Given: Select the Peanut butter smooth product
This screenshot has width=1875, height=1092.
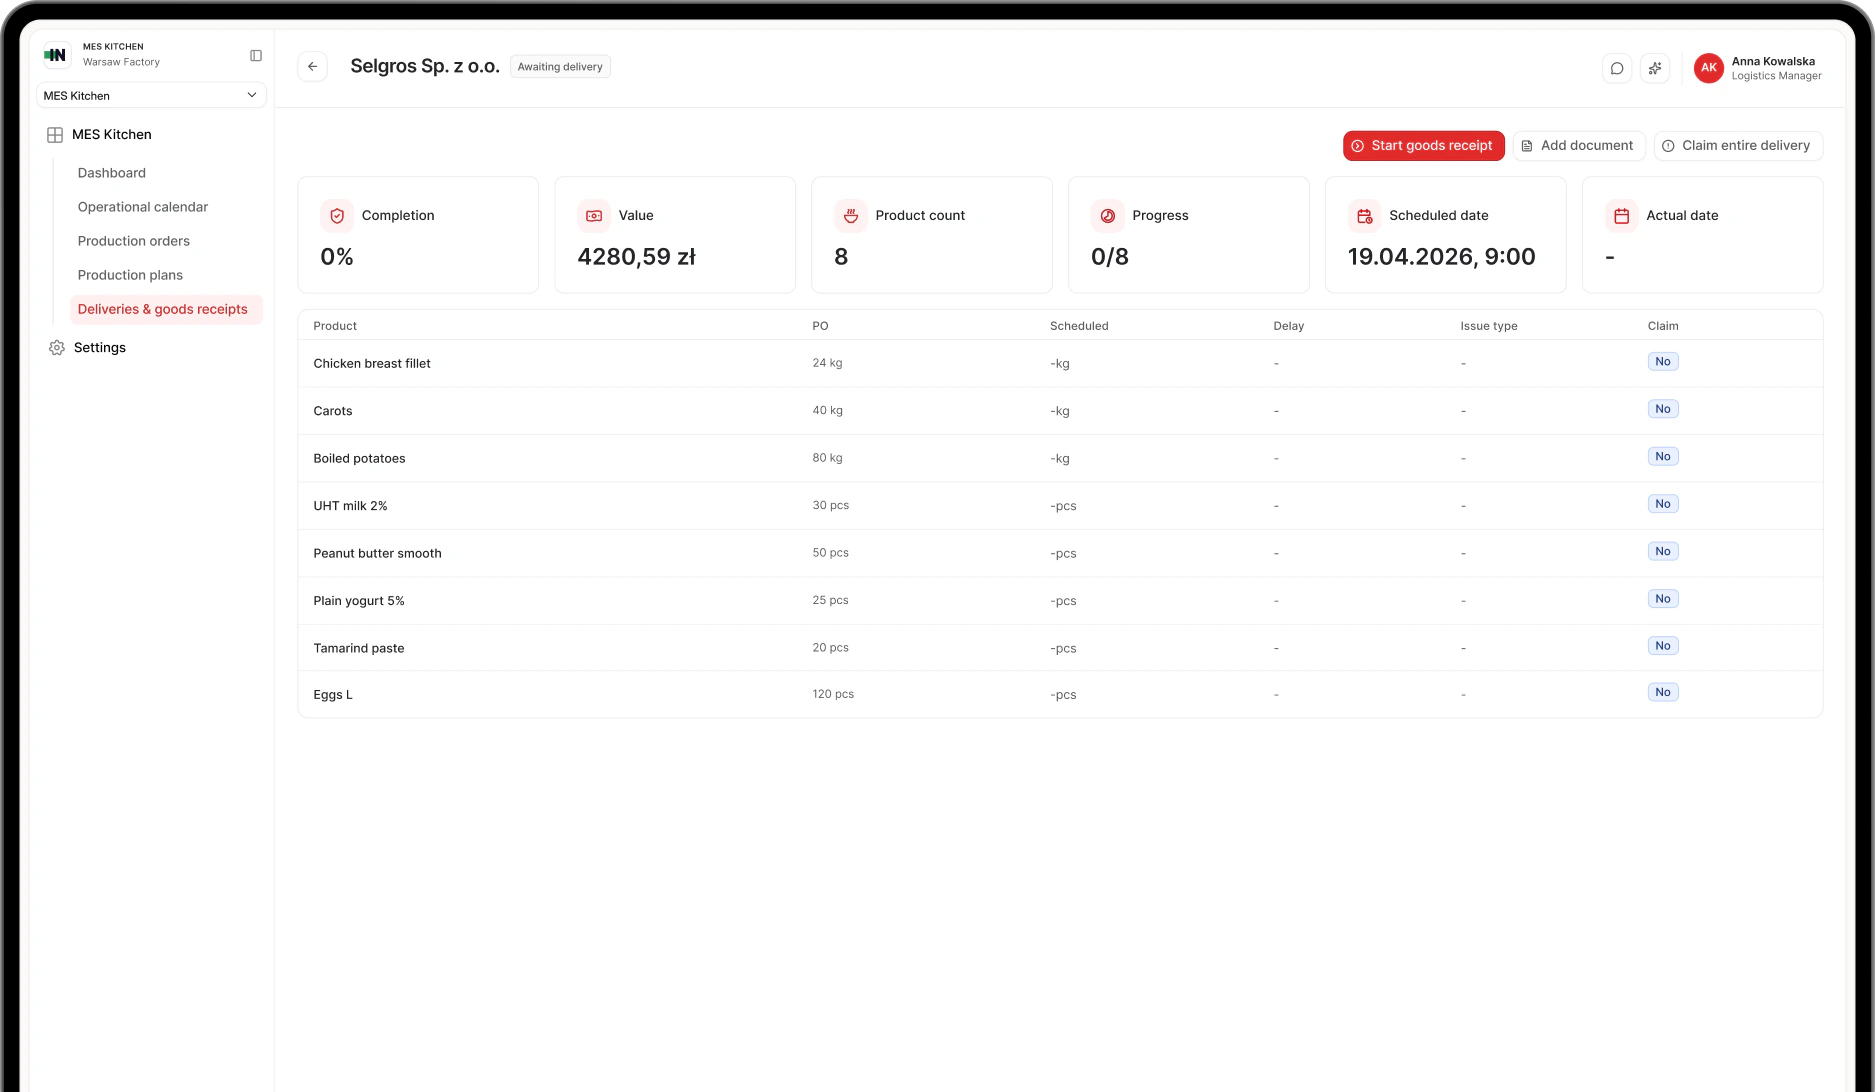Looking at the screenshot, I should coord(377,554).
